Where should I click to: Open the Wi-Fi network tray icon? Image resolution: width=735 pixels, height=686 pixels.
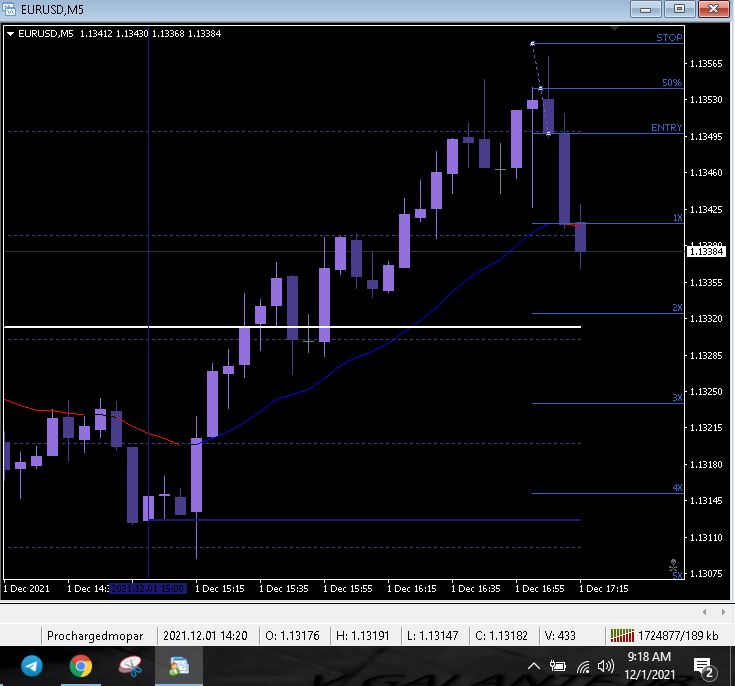point(583,666)
